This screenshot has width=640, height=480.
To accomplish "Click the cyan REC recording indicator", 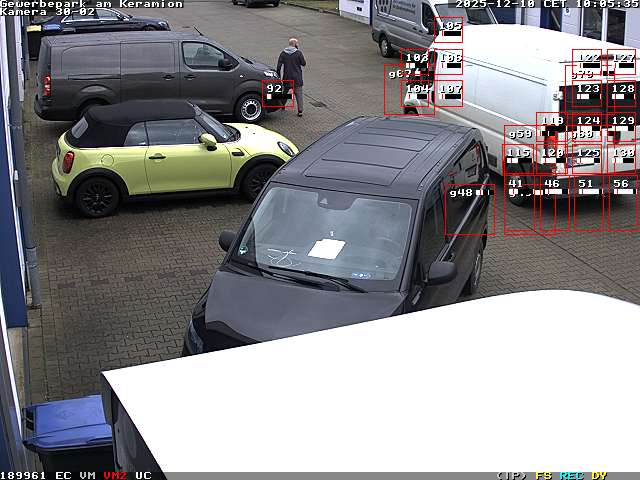I will [571, 475].
